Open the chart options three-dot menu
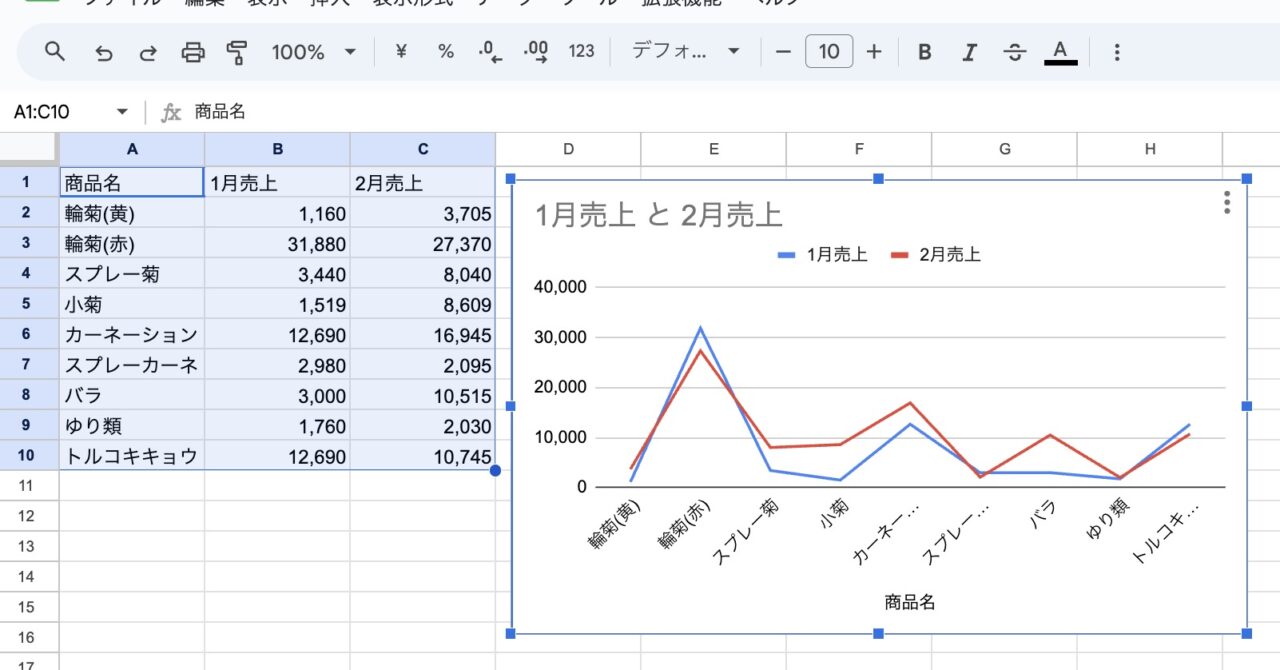Image resolution: width=1280 pixels, height=670 pixels. click(1227, 203)
